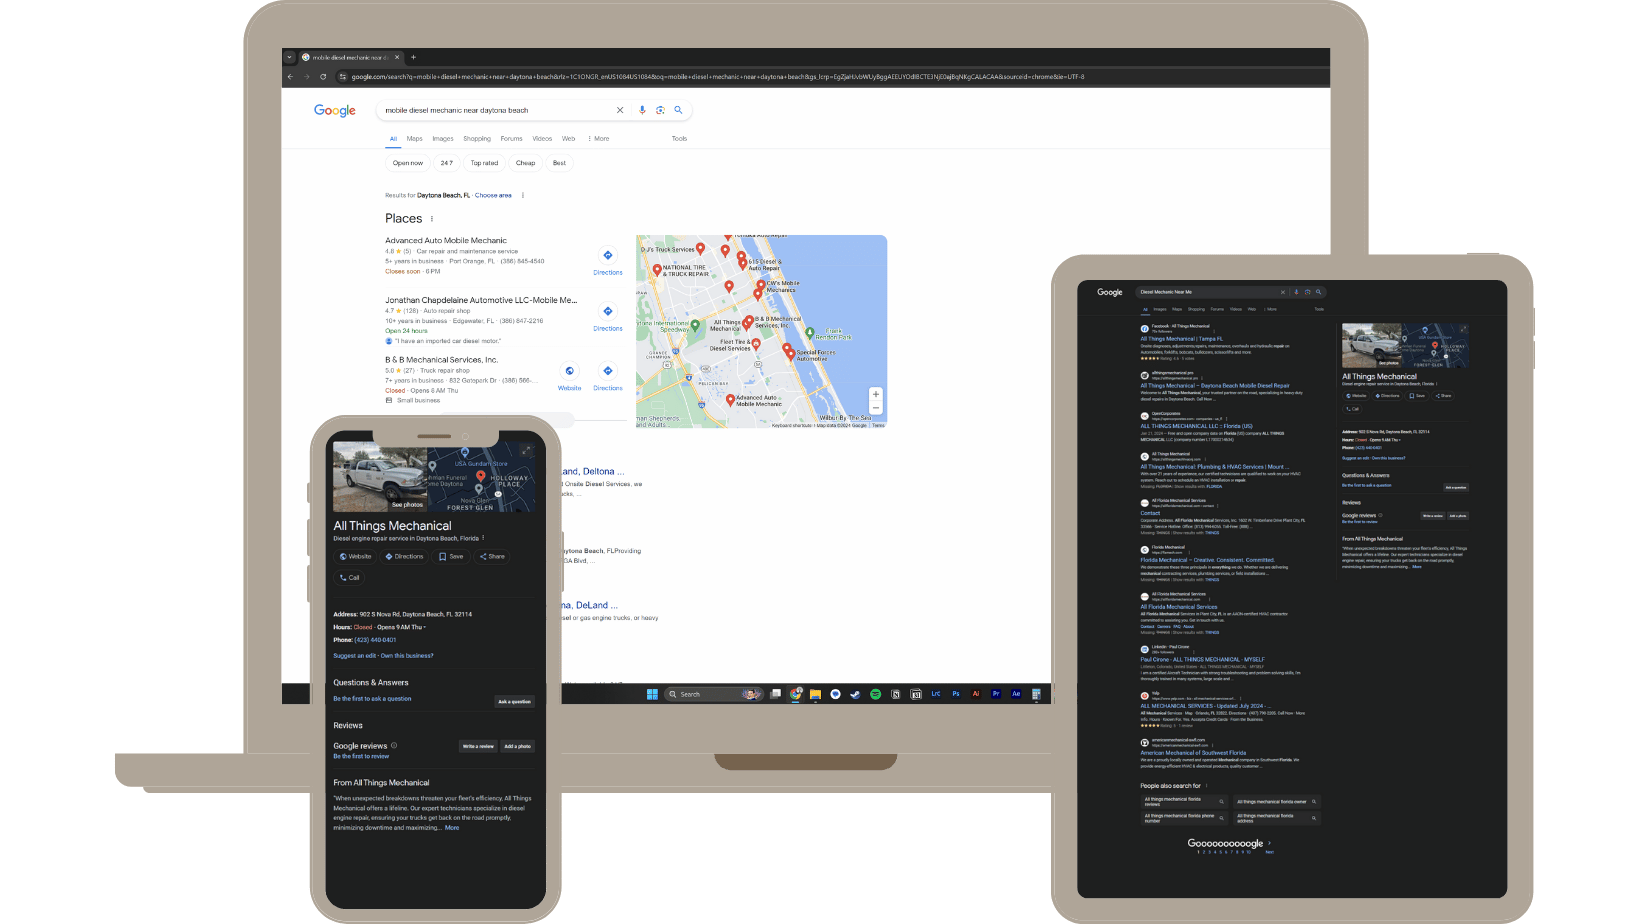Switch to the Forums tab on laptop
This screenshot has width=1640, height=924.
[x=511, y=139]
